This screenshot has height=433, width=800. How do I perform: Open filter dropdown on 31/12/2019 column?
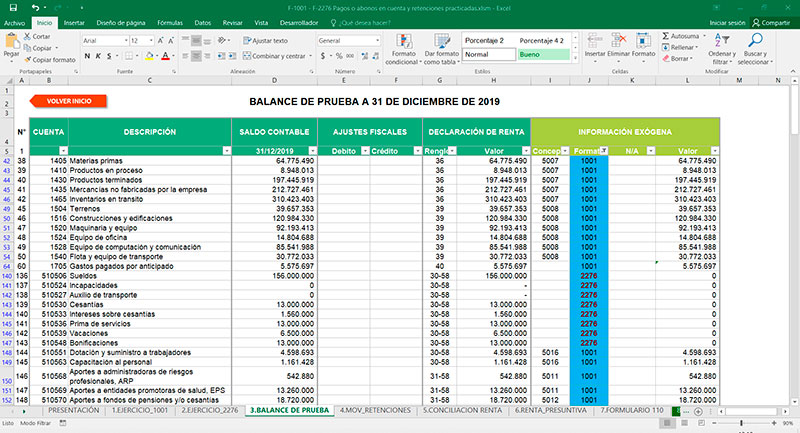pyautogui.click(x=312, y=151)
